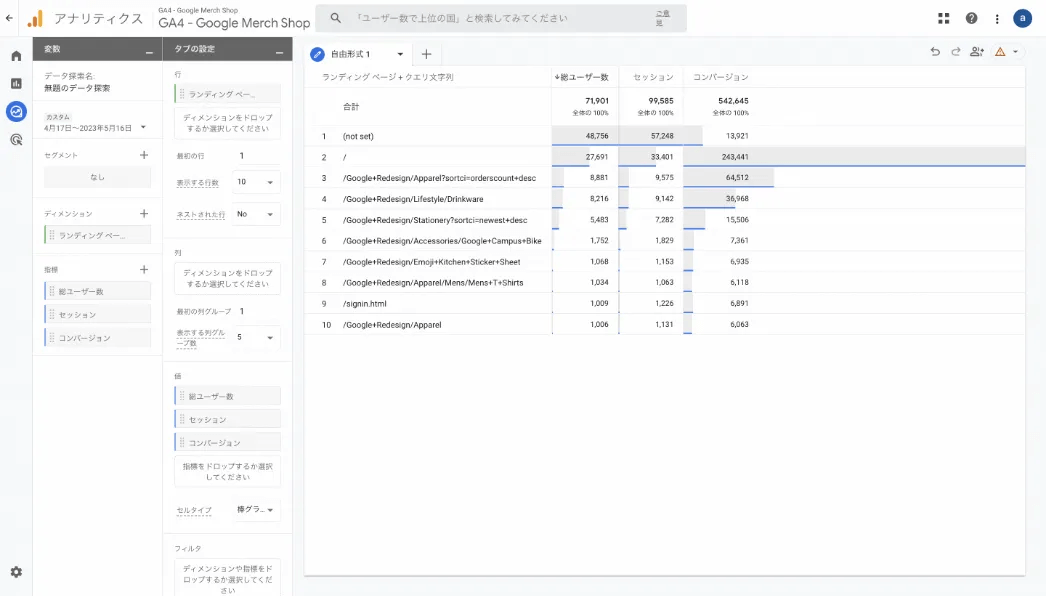Click the share exploration people icon

(x=977, y=52)
